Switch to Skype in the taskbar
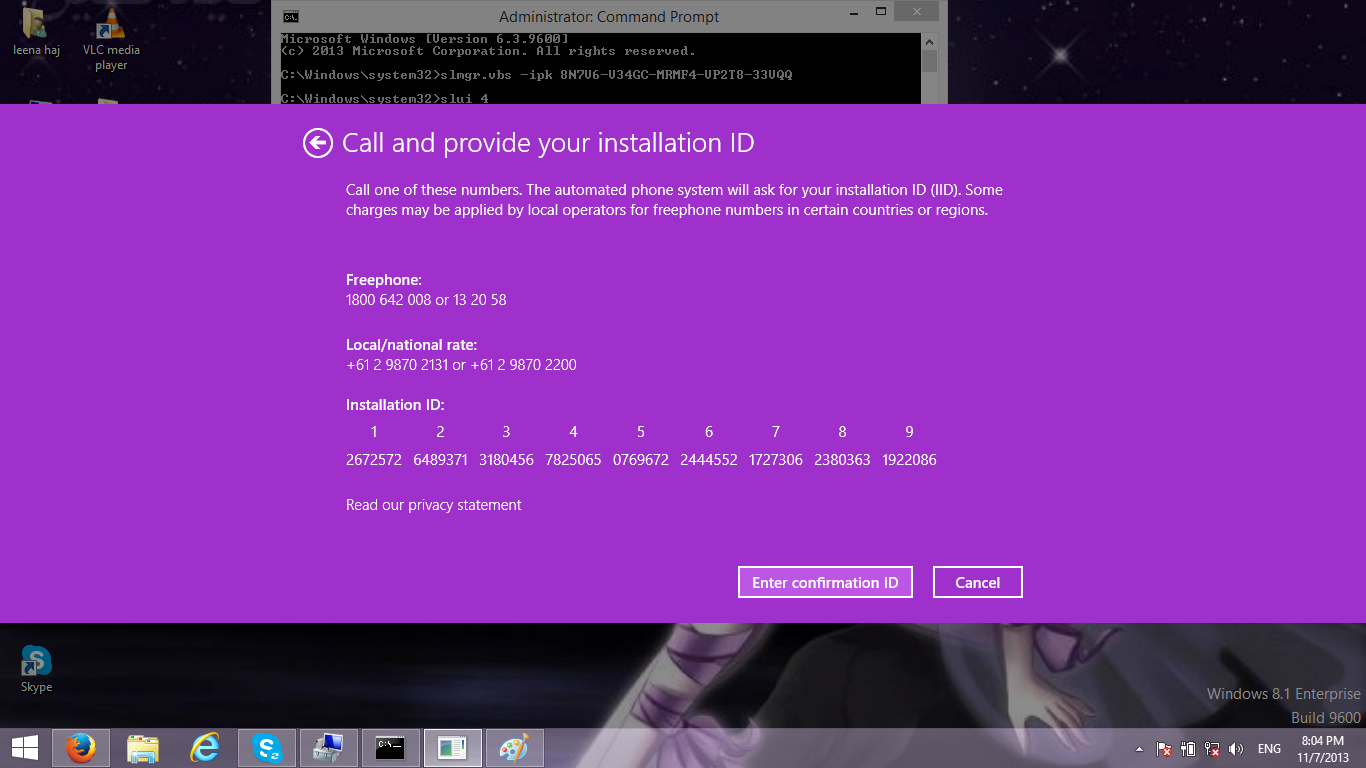The image size is (1366, 768). click(x=267, y=747)
